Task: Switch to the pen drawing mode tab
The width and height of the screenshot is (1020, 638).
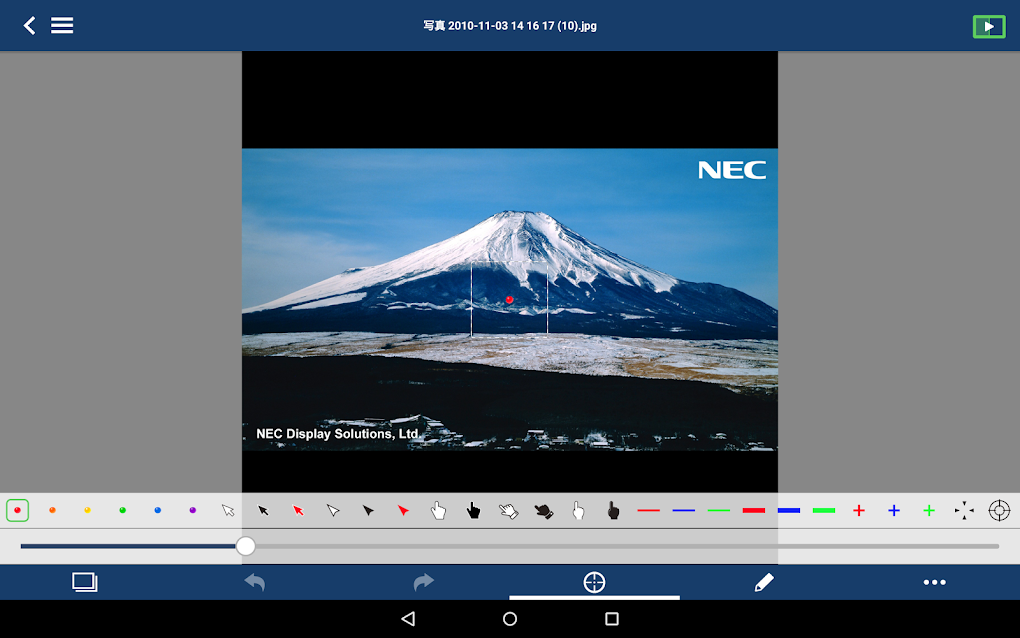Action: 764,581
